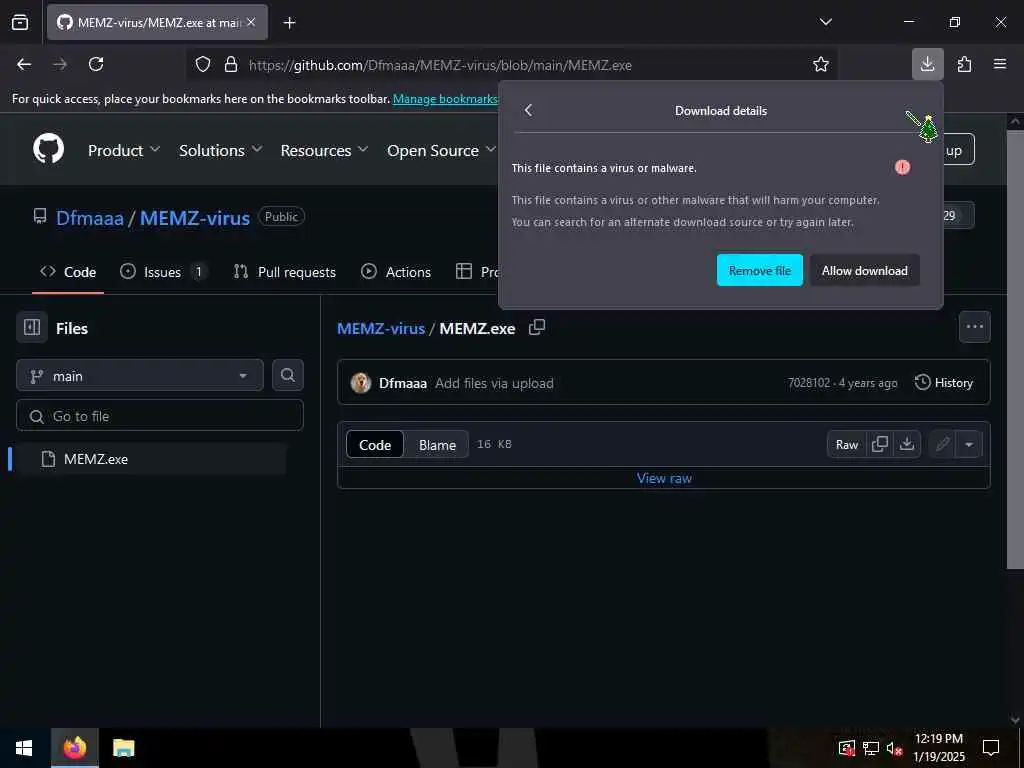Copy the file path icon
This screenshot has height=768, width=1024.
(x=537, y=327)
